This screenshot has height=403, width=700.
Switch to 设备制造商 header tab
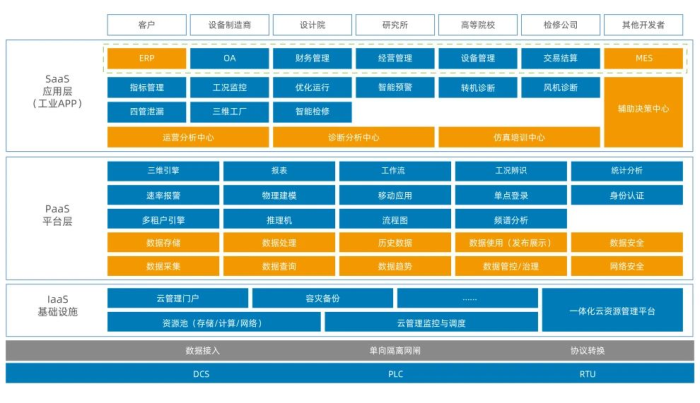point(229,25)
